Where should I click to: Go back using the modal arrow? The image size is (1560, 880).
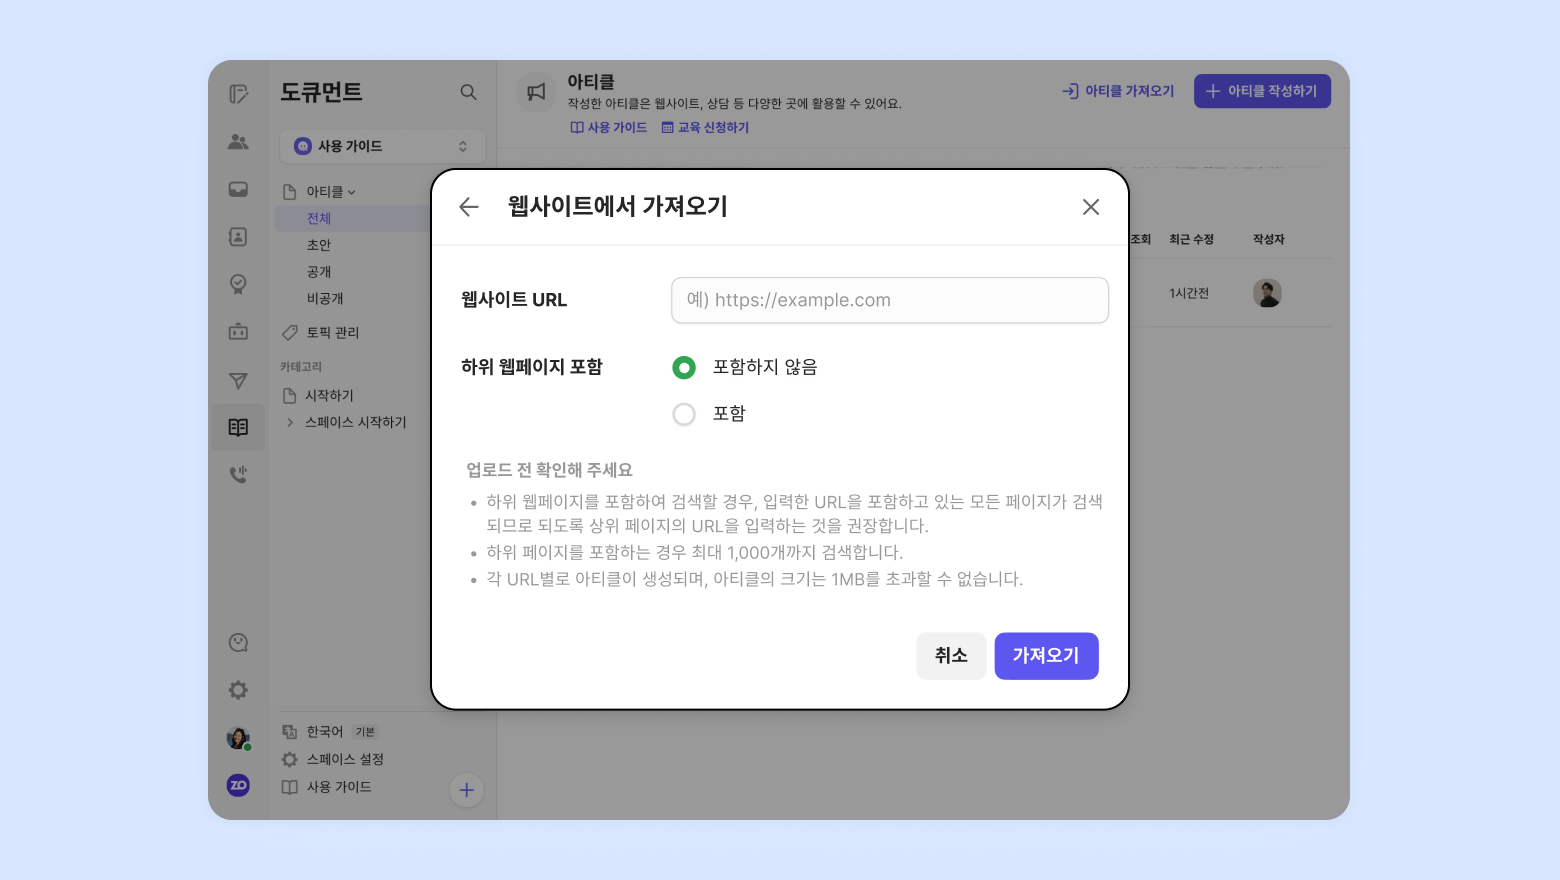469,207
